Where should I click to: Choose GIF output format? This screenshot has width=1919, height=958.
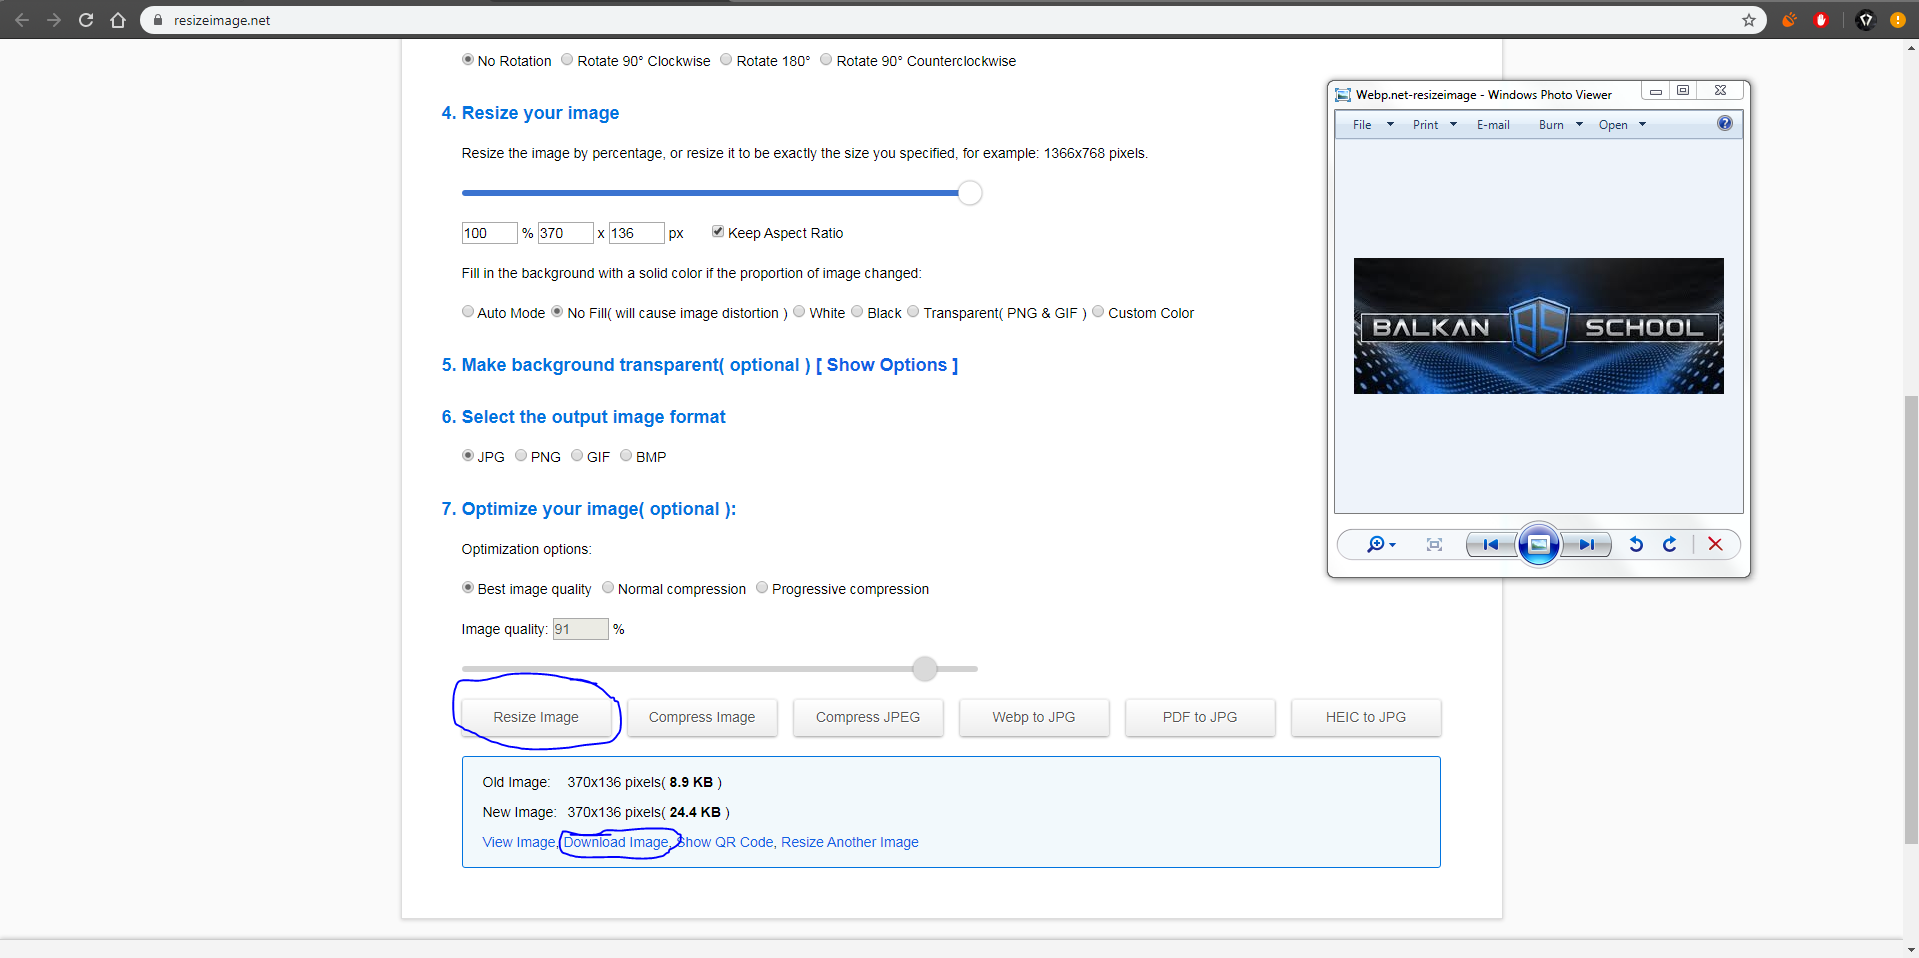[577, 456]
